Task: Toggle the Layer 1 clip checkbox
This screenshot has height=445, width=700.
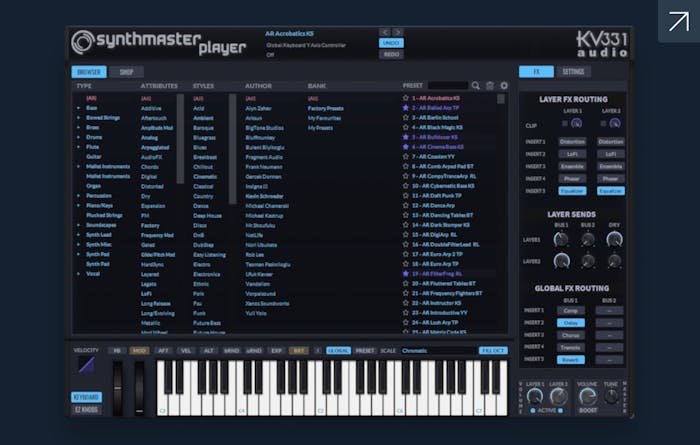Action: [x=564, y=124]
